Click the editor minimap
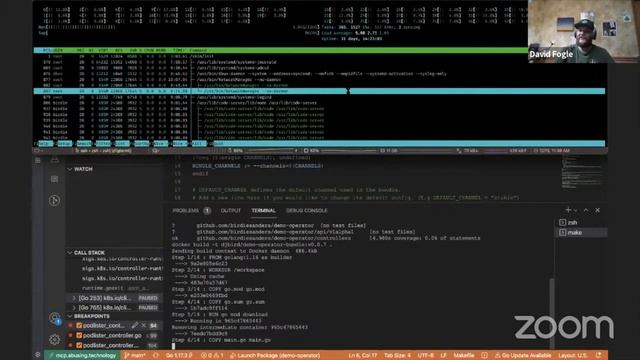 click(582, 173)
